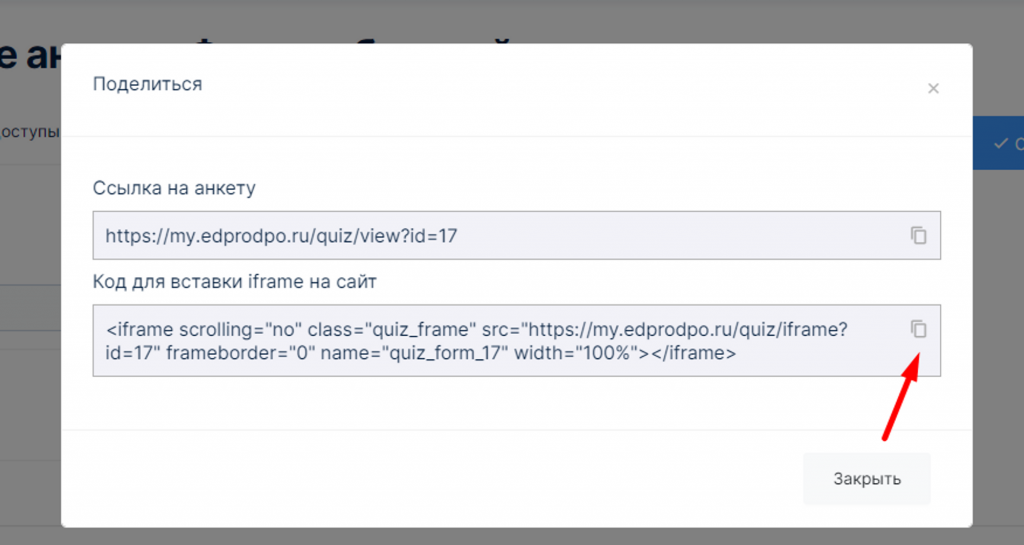Click the Поделиться dialog title
Image resolution: width=1024 pixels, height=545 pixels.
[148, 84]
